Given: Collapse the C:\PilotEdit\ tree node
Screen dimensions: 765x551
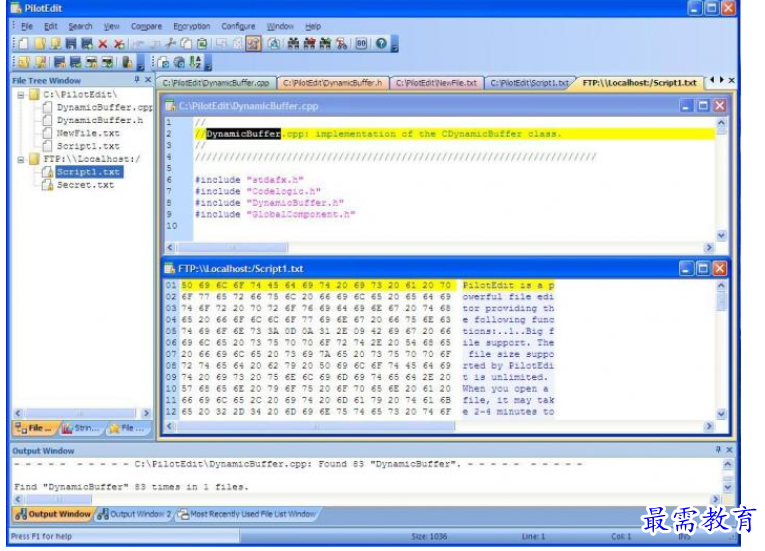Looking at the screenshot, I should click(x=20, y=95).
